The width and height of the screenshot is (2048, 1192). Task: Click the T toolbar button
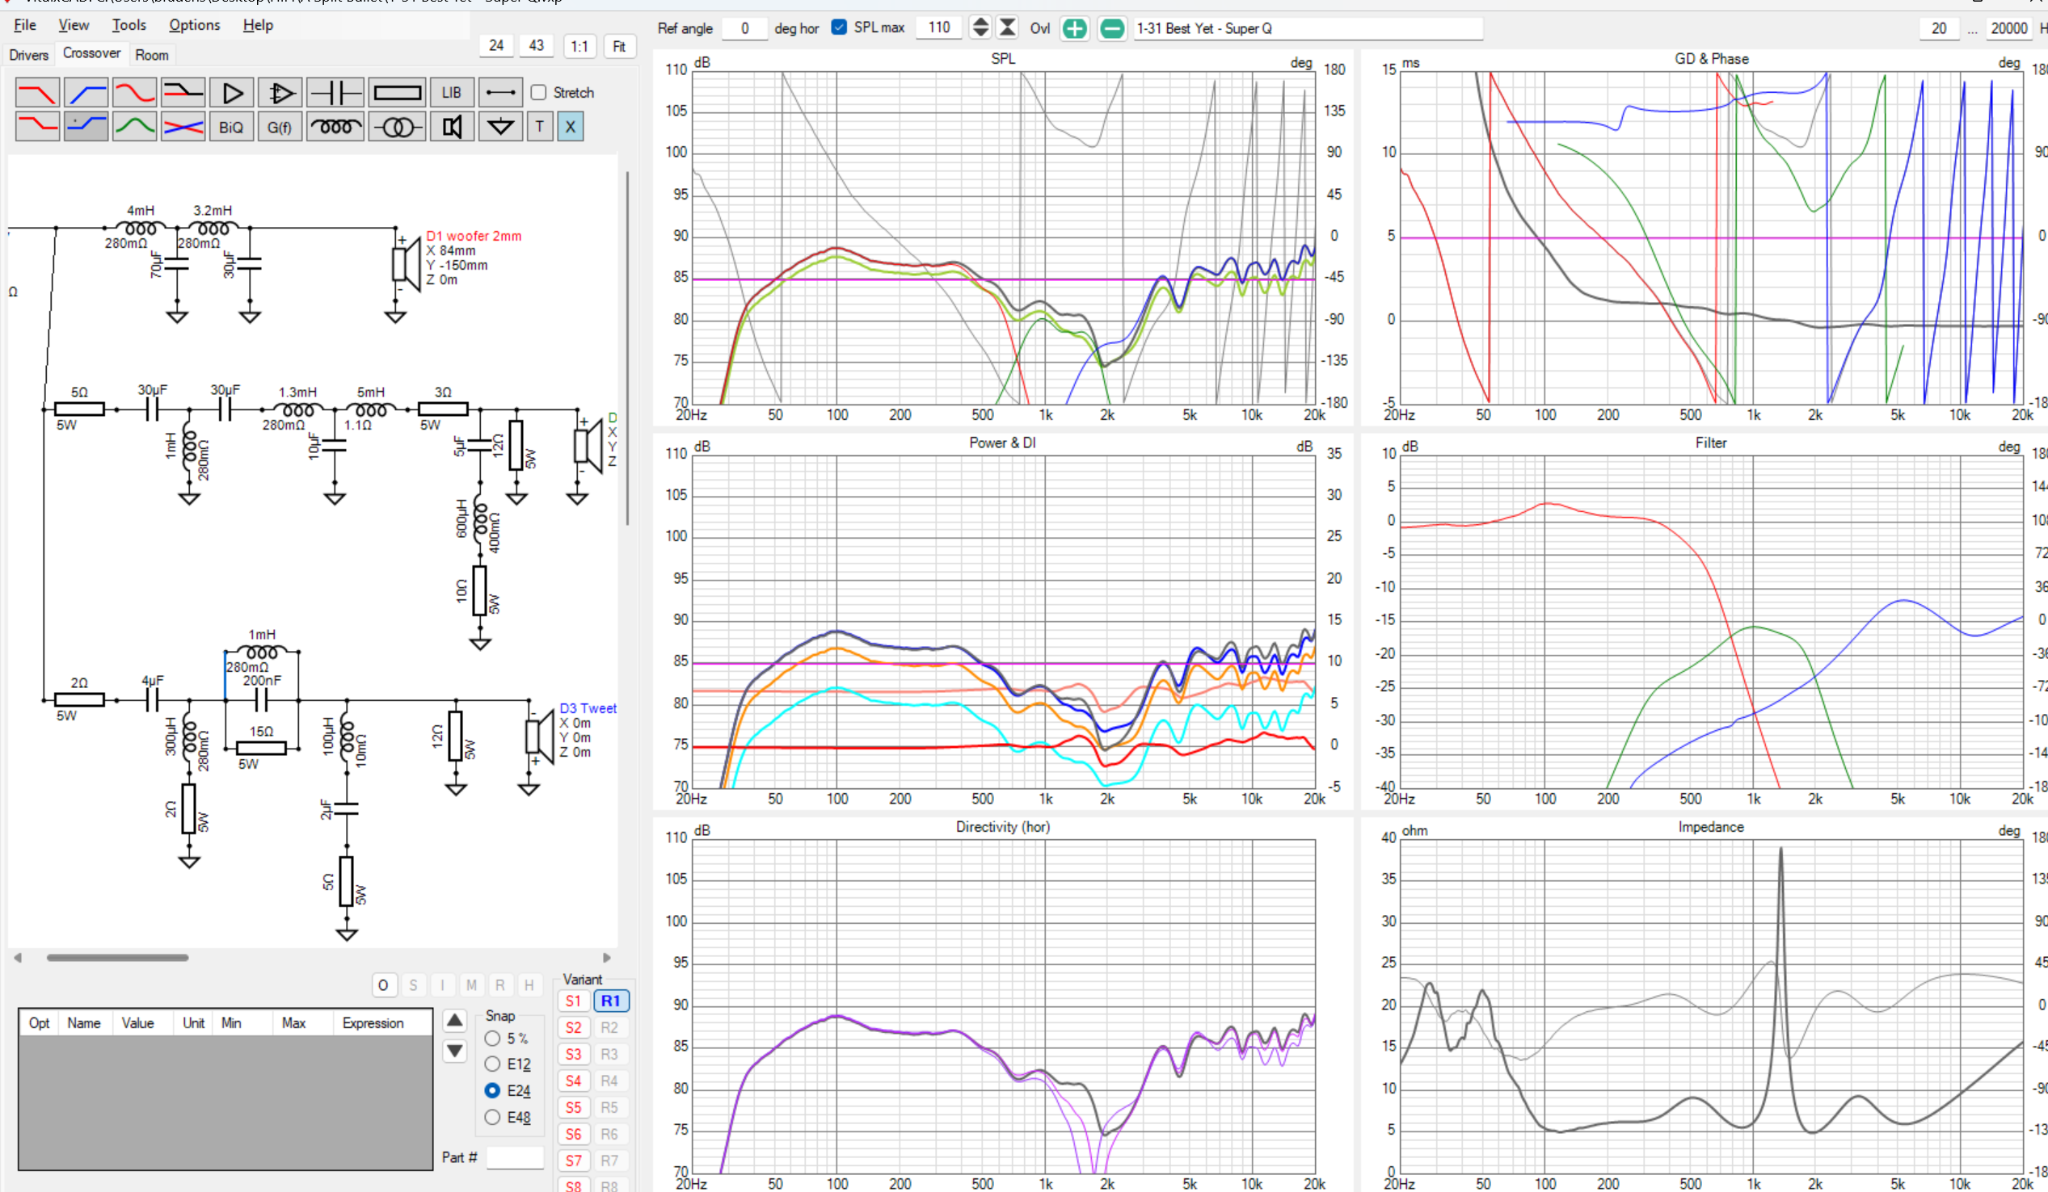click(x=540, y=127)
